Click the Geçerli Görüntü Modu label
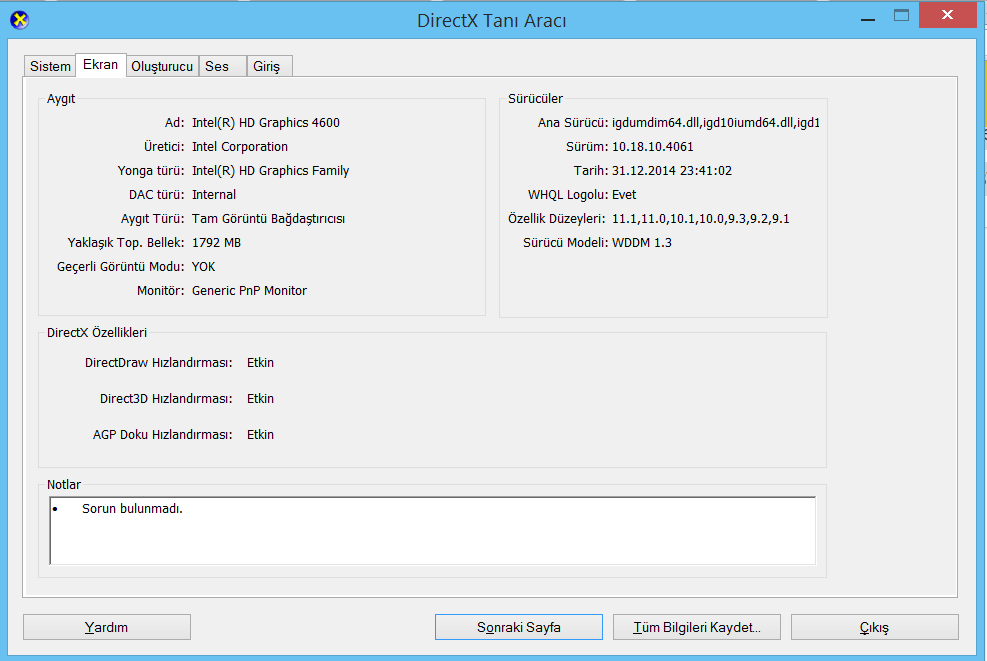Image resolution: width=987 pixels, height=661 pixels. tap(121, 266)
